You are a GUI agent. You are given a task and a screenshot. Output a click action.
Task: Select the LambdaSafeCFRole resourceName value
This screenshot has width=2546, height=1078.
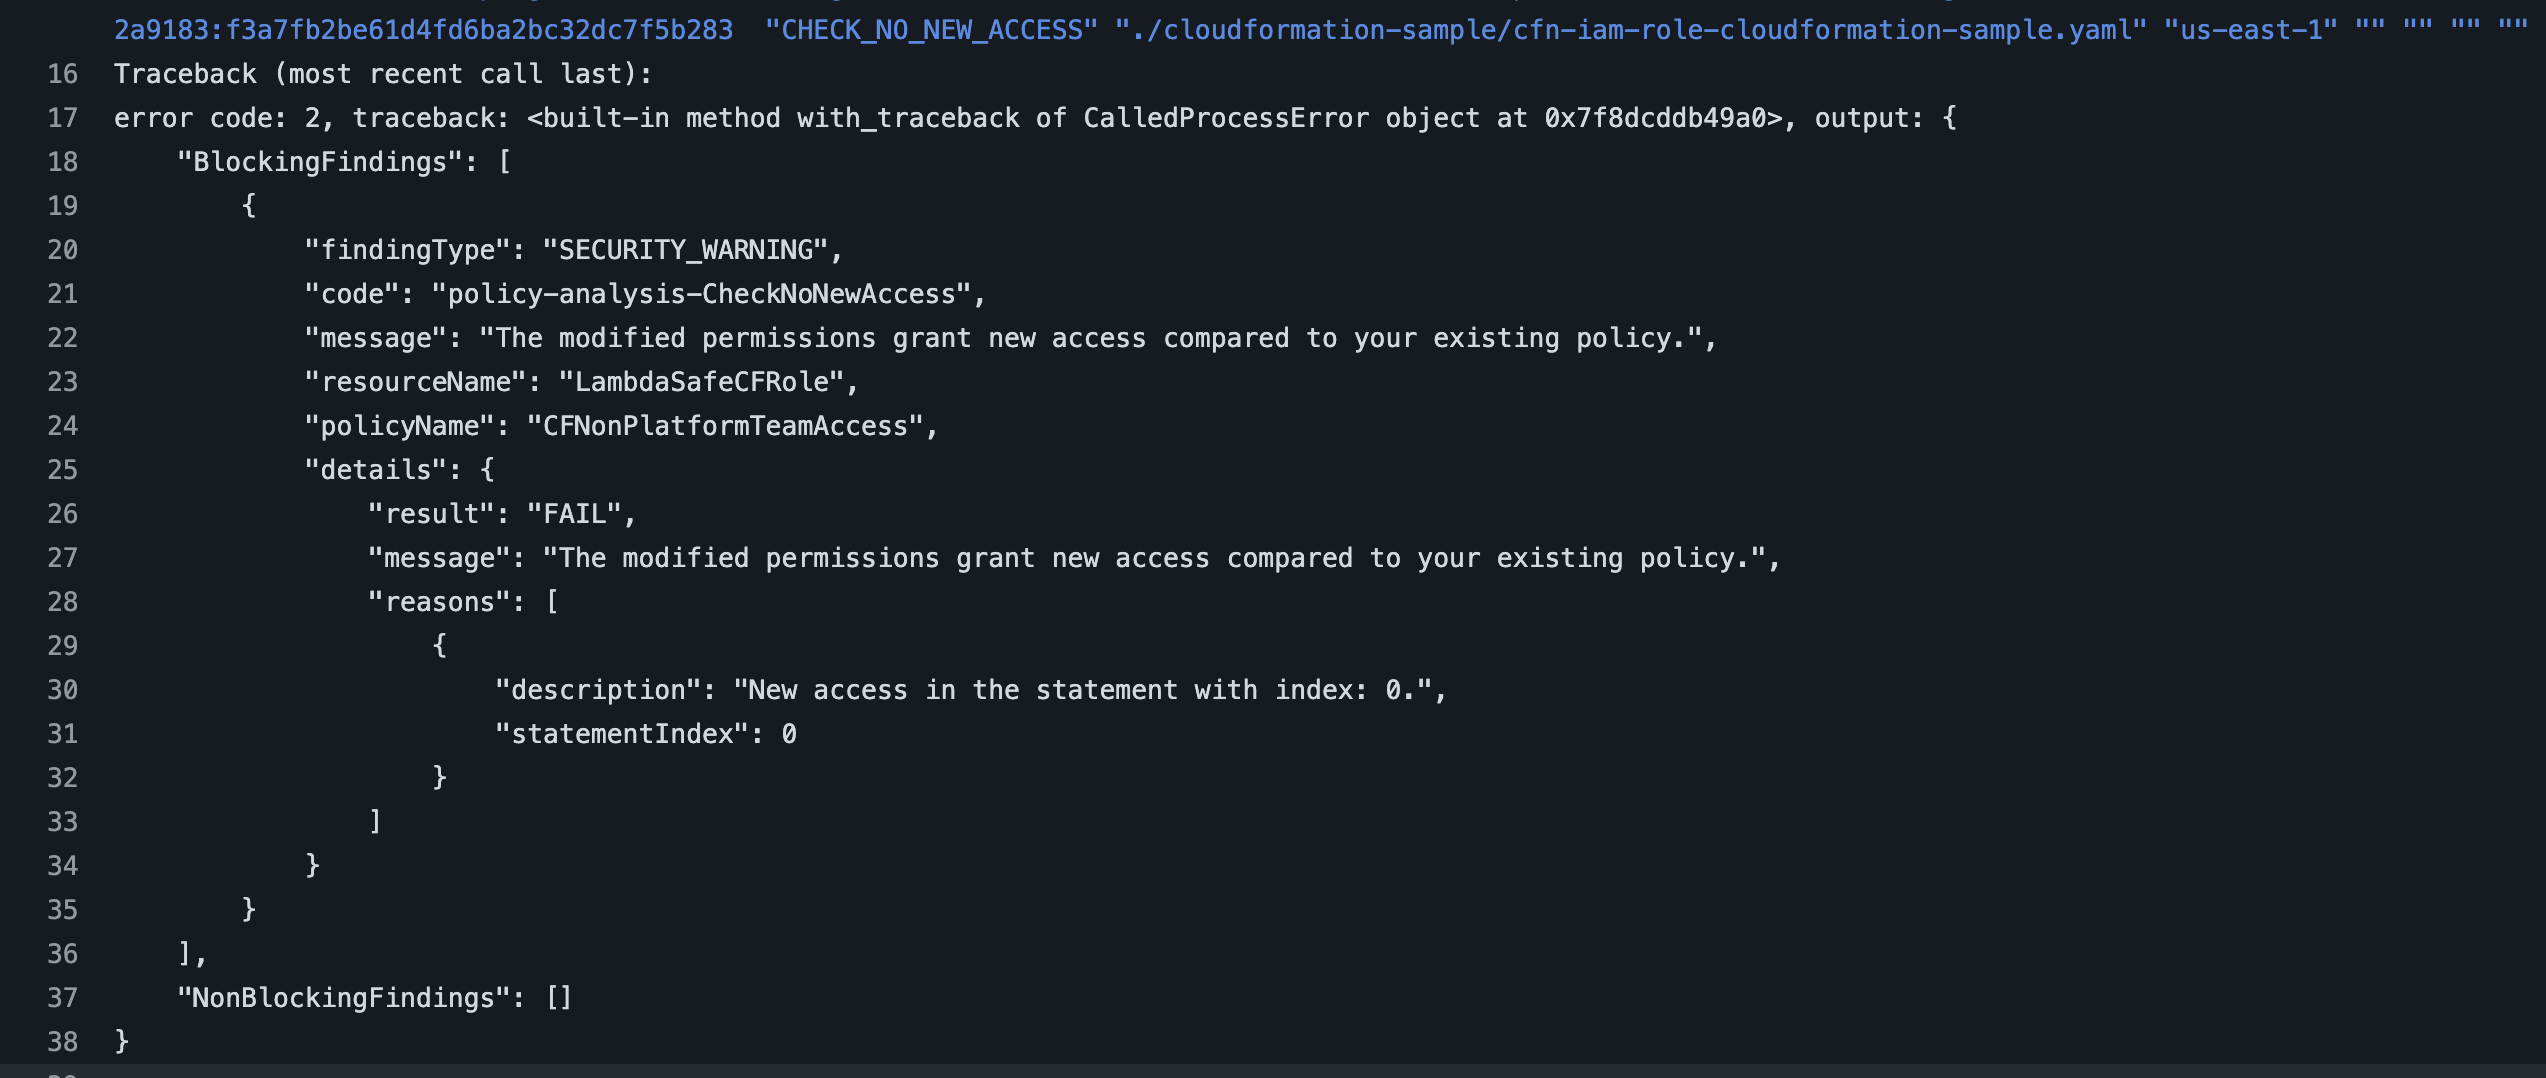[701, 382]
